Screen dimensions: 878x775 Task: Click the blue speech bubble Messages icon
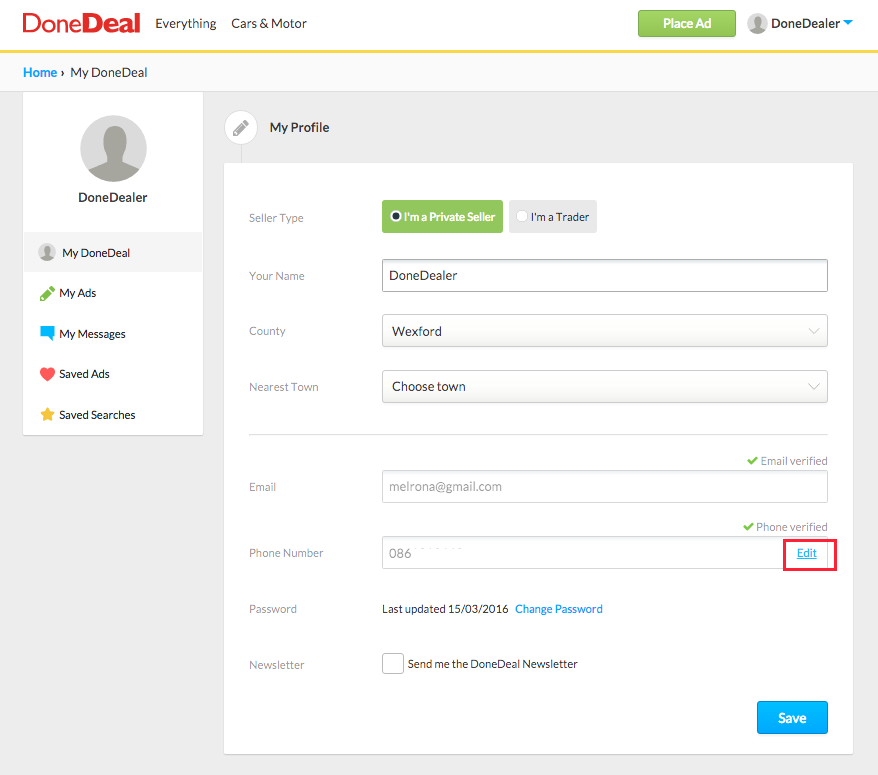pyautogui.click(x=47, y=333)
